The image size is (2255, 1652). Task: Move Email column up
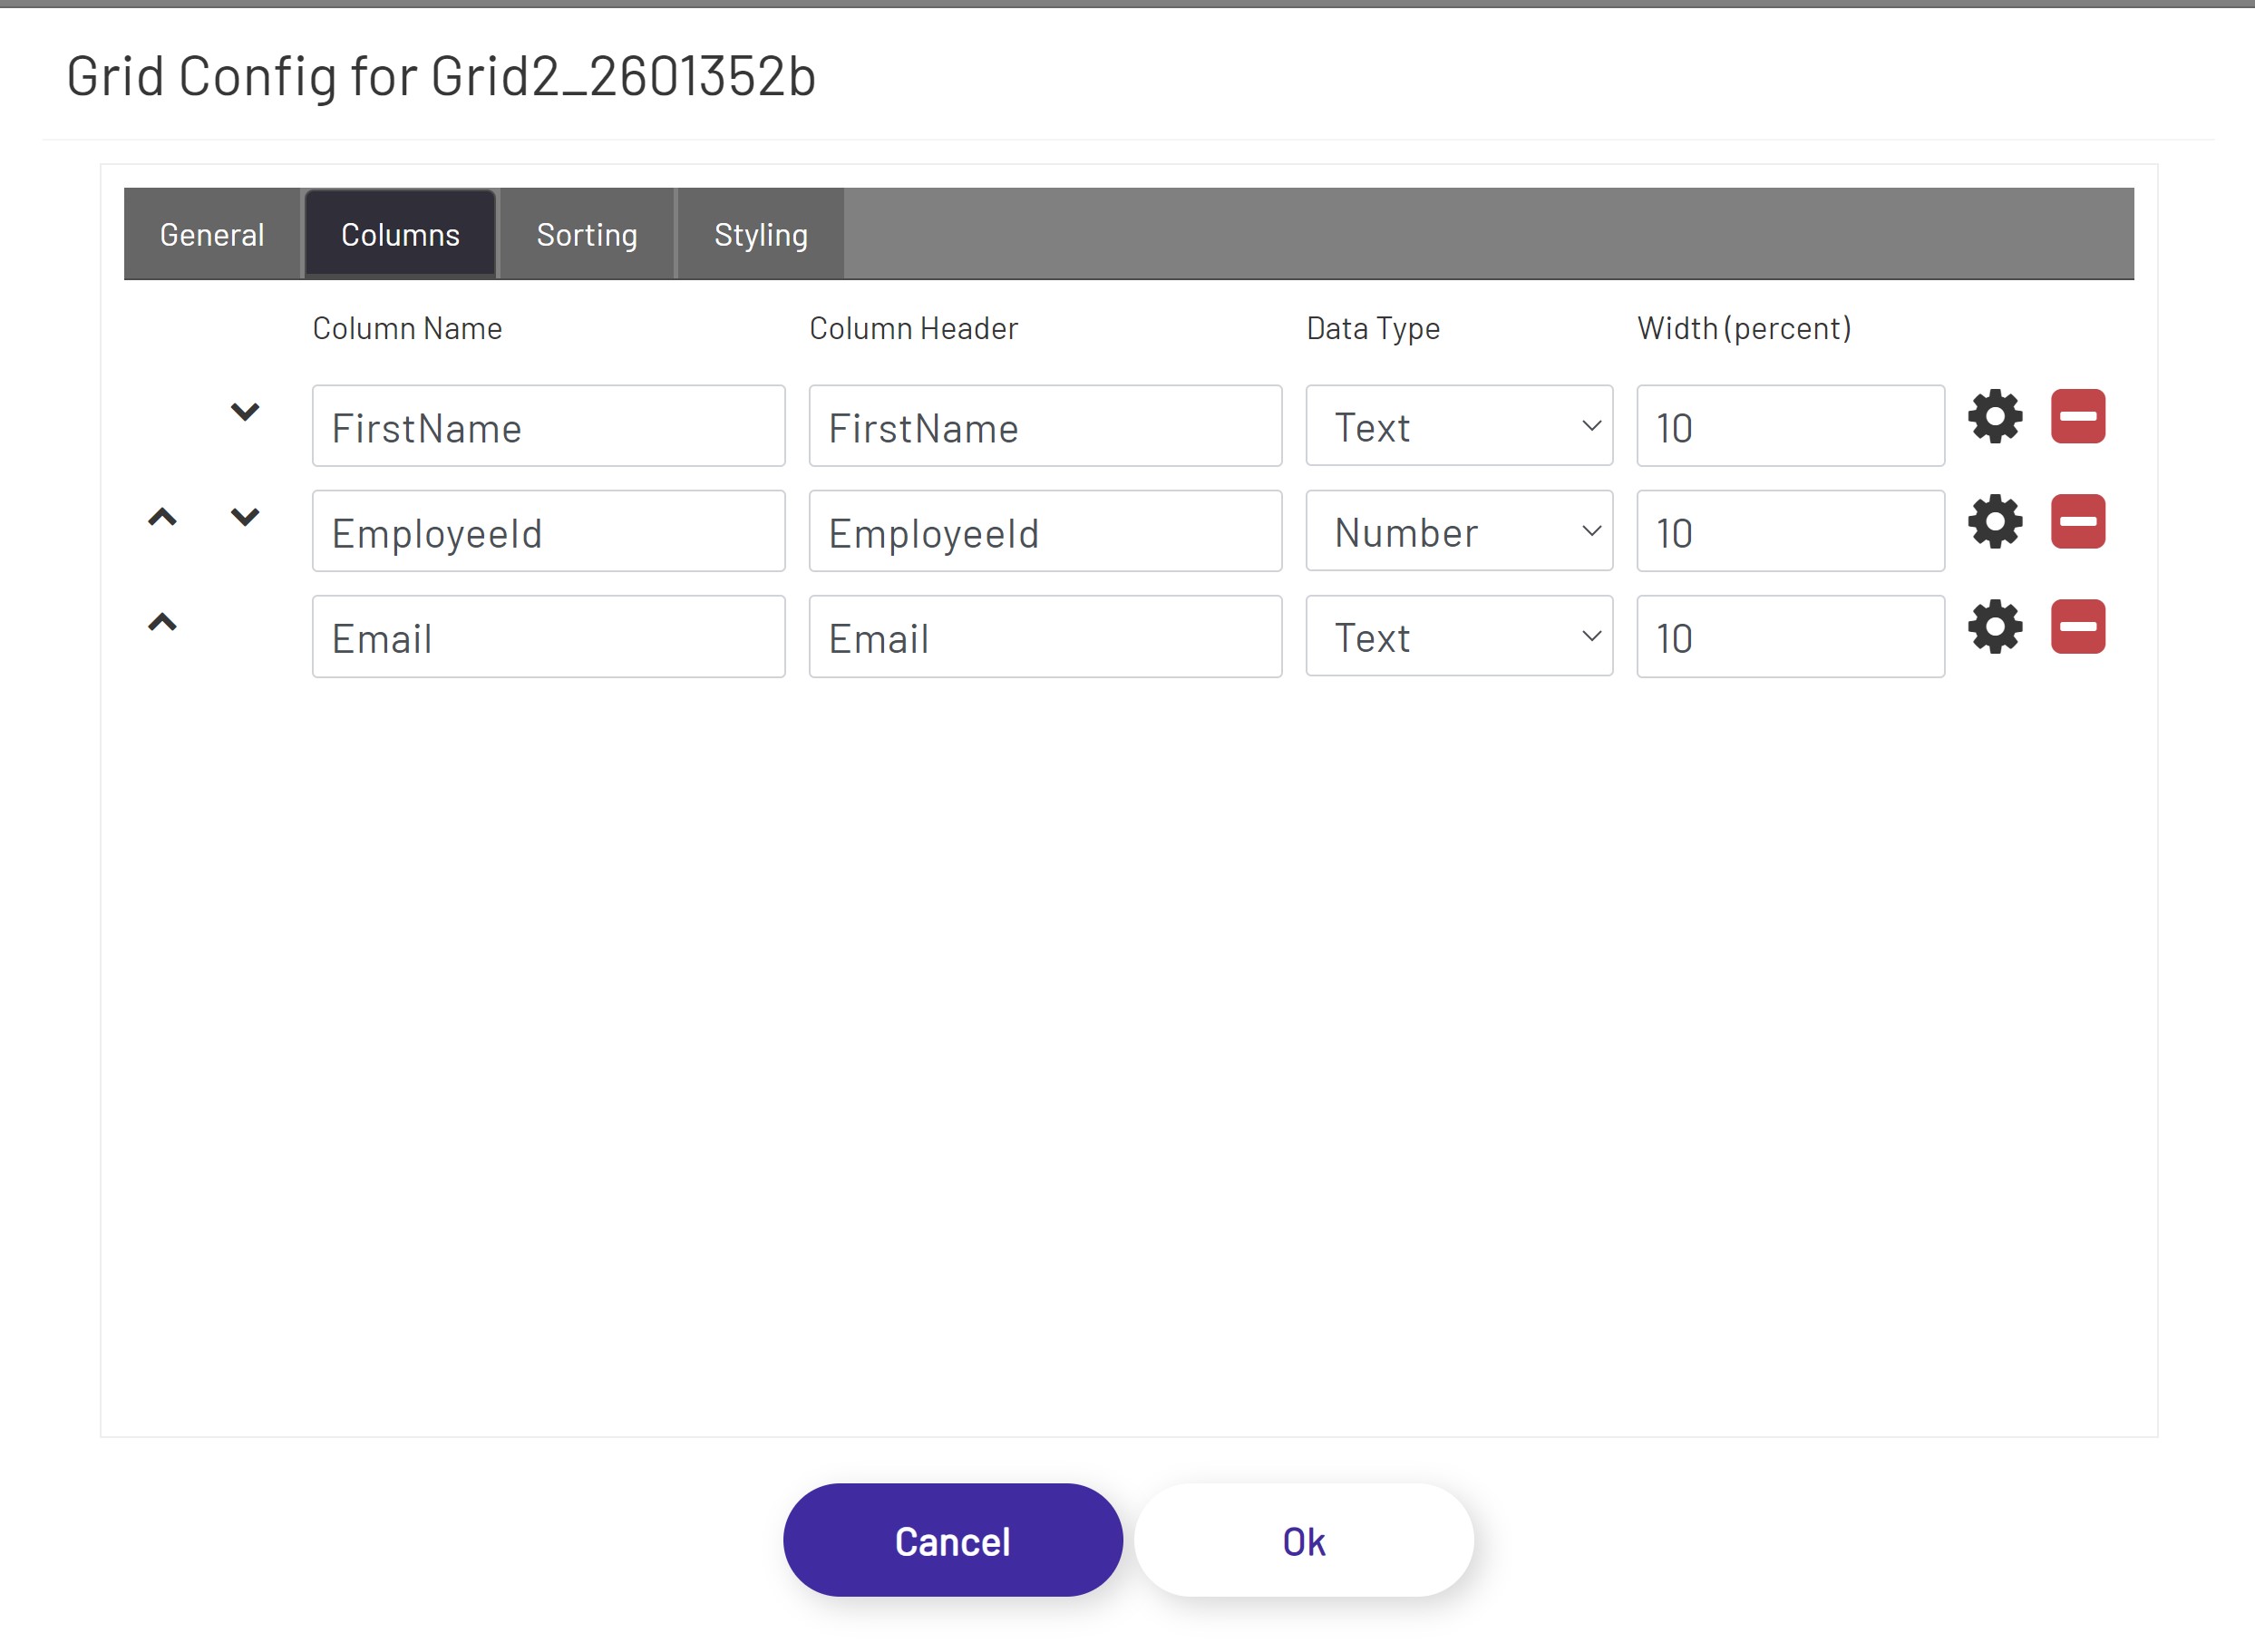tap(162, 623)
